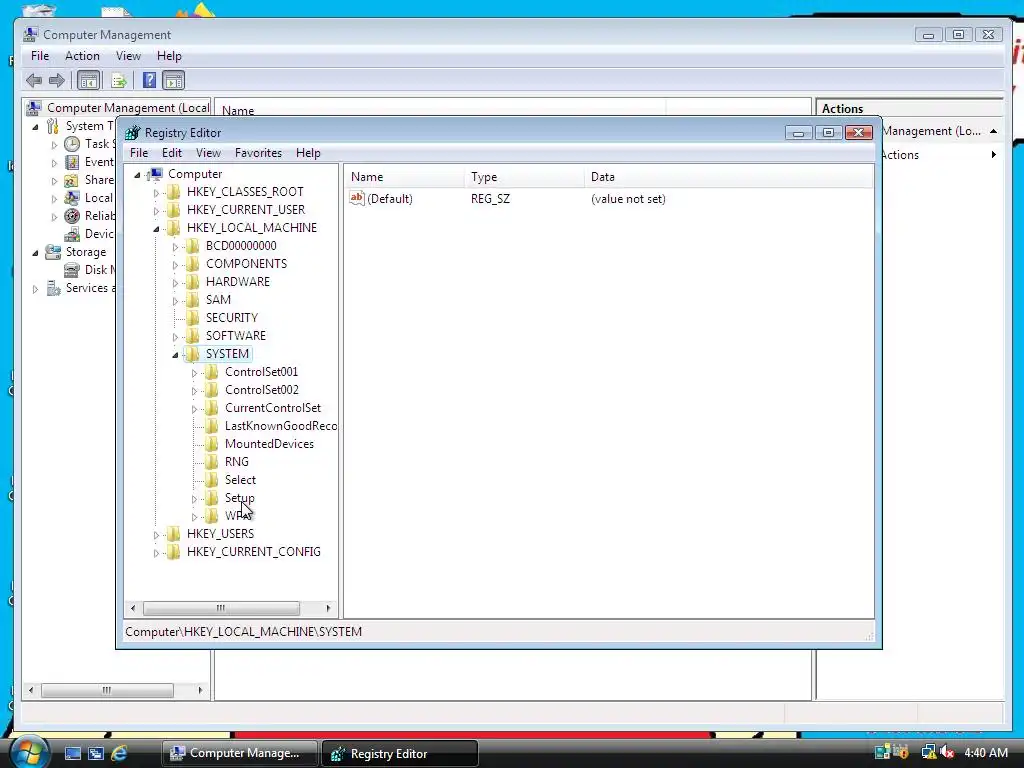Open the Windows Start orb
This screenshot has height=768, width=1024.
coord(29,753)
